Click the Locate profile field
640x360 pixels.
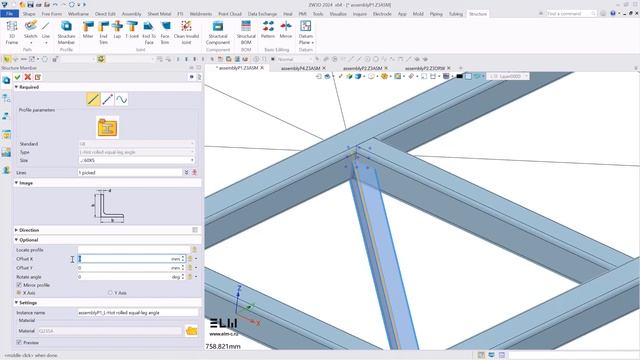[x=134, y=249]
